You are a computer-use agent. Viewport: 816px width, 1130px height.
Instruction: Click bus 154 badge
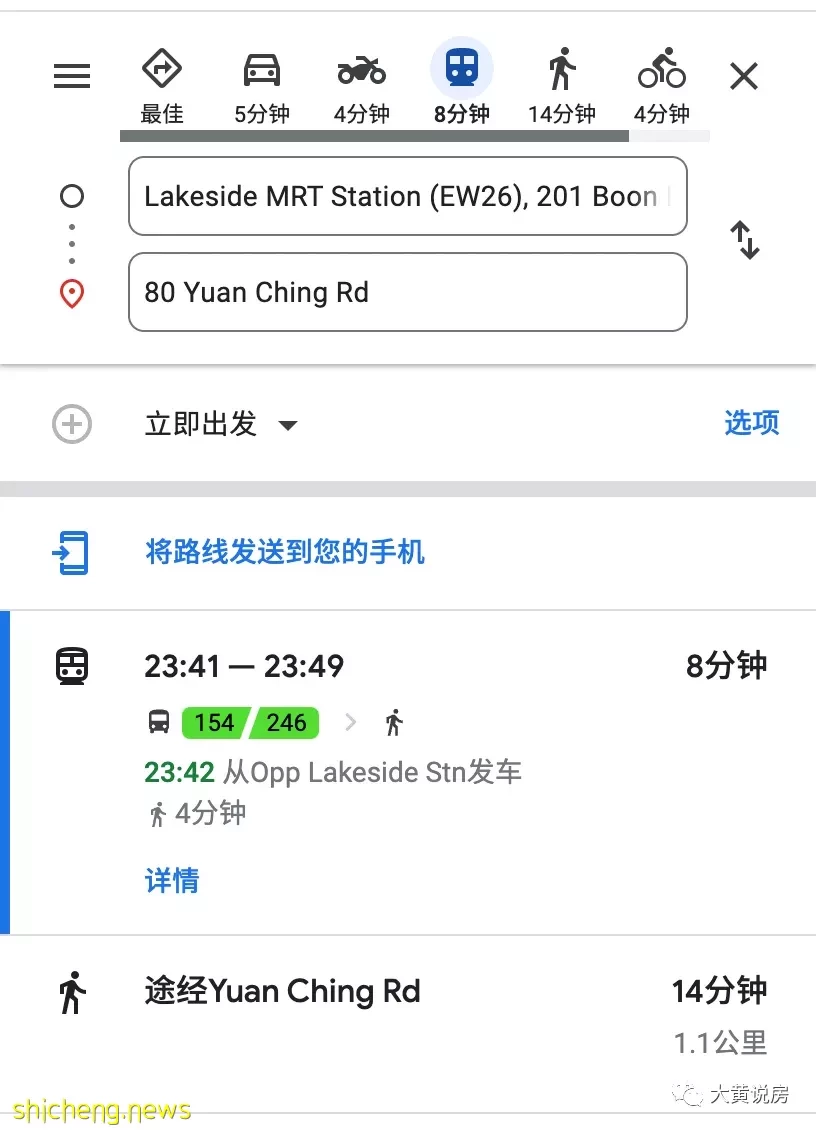[214, 722]
